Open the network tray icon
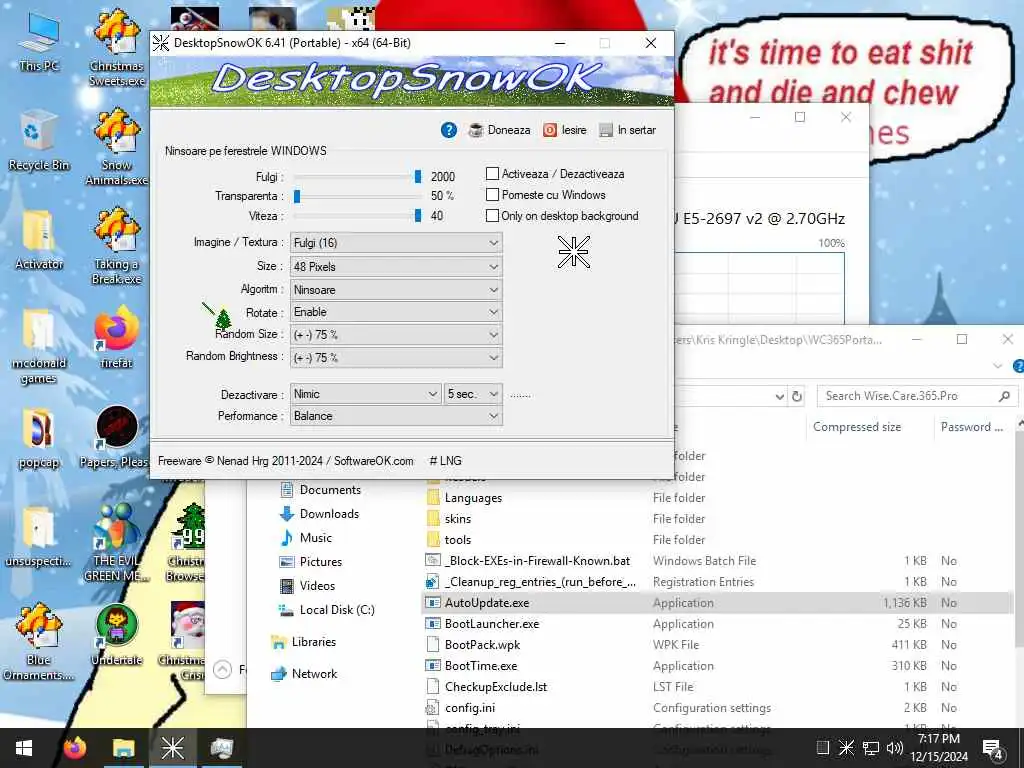The image size is (1024, 768). point(871,748)
